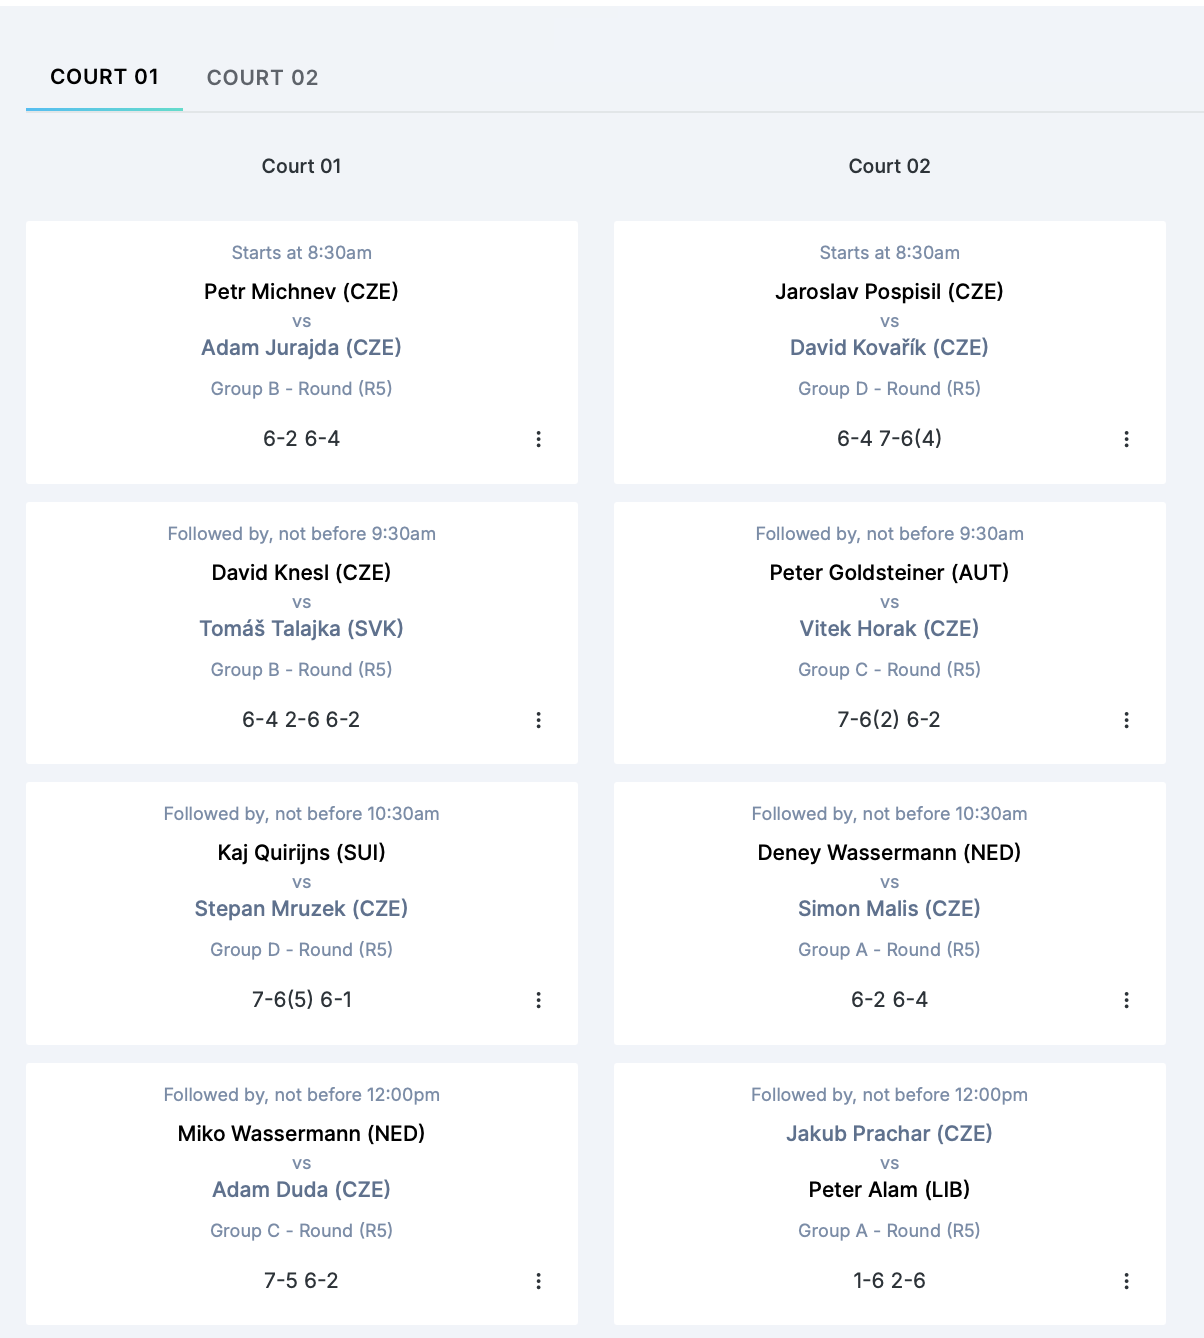The height and width of the screenshot is (1338, 1204).
Task: Click three-dot menu on Goldsteiner vs Horak match
Action: [x=1126, y=720]
